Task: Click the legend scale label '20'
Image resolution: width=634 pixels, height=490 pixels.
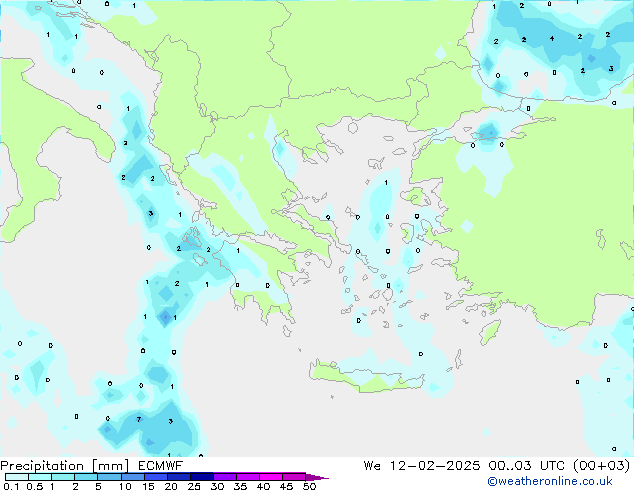Action: [171, 486]
